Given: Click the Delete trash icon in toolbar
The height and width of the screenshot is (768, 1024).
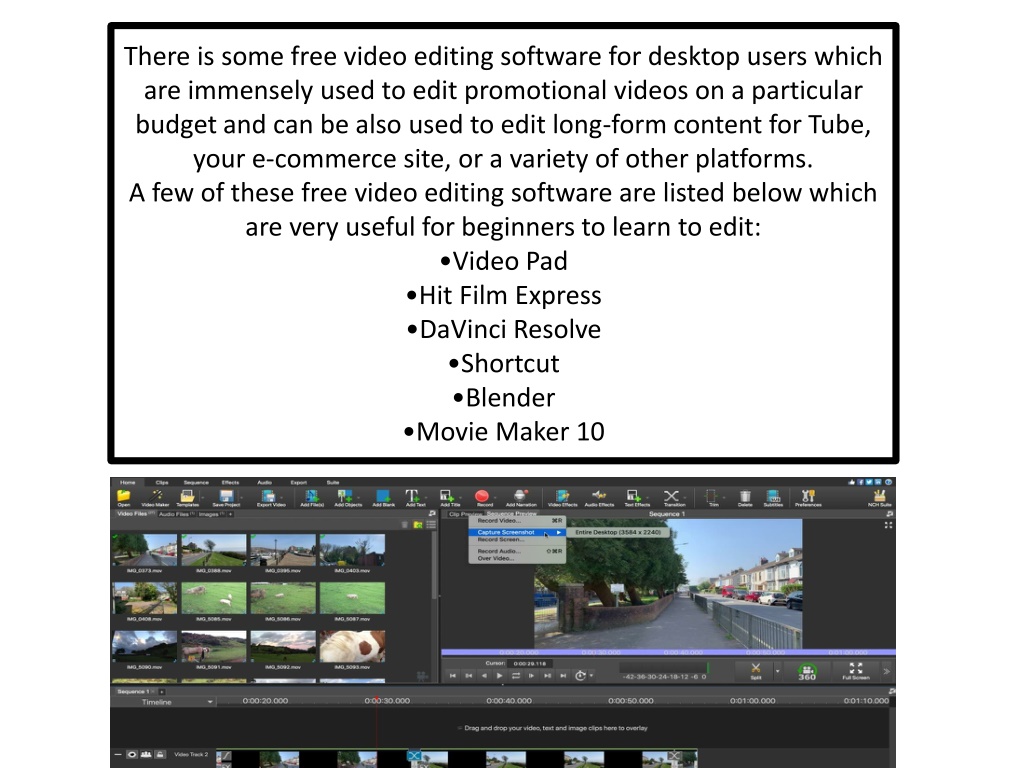Looking at the screenshot, I should (x=744, y=498).
